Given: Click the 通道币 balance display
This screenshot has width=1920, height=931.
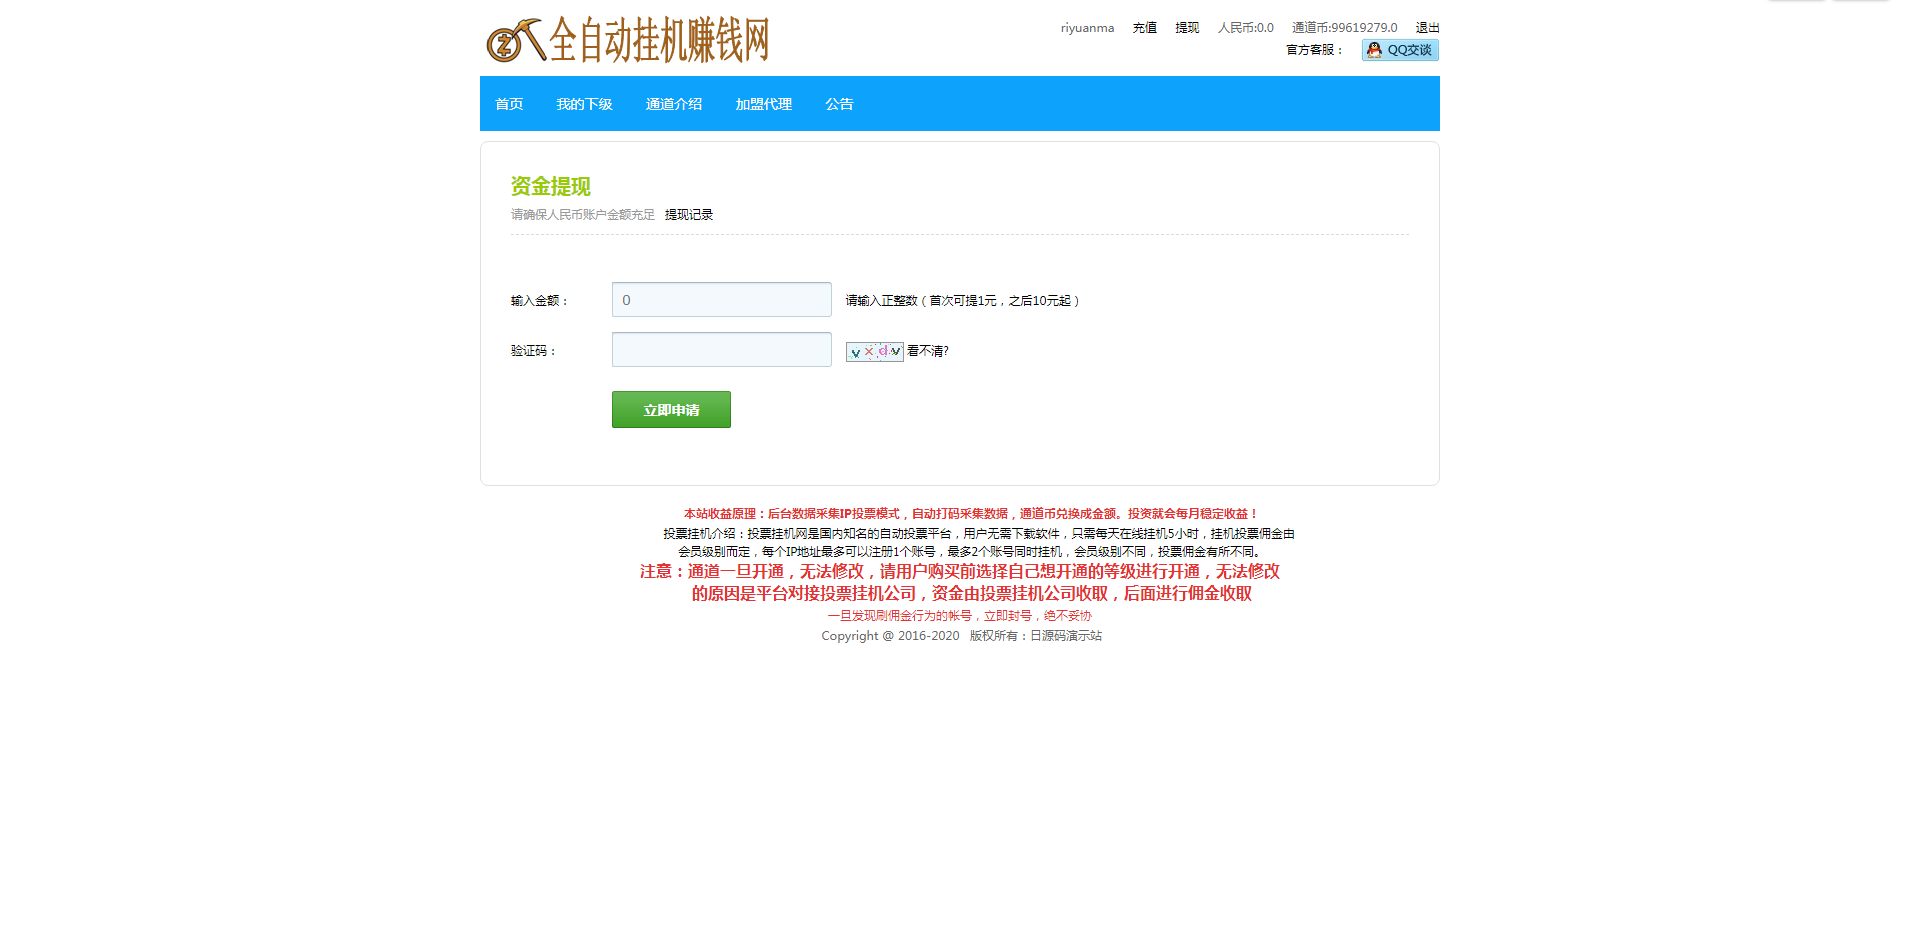Looking at the screenshot, I should [1344, 28].
